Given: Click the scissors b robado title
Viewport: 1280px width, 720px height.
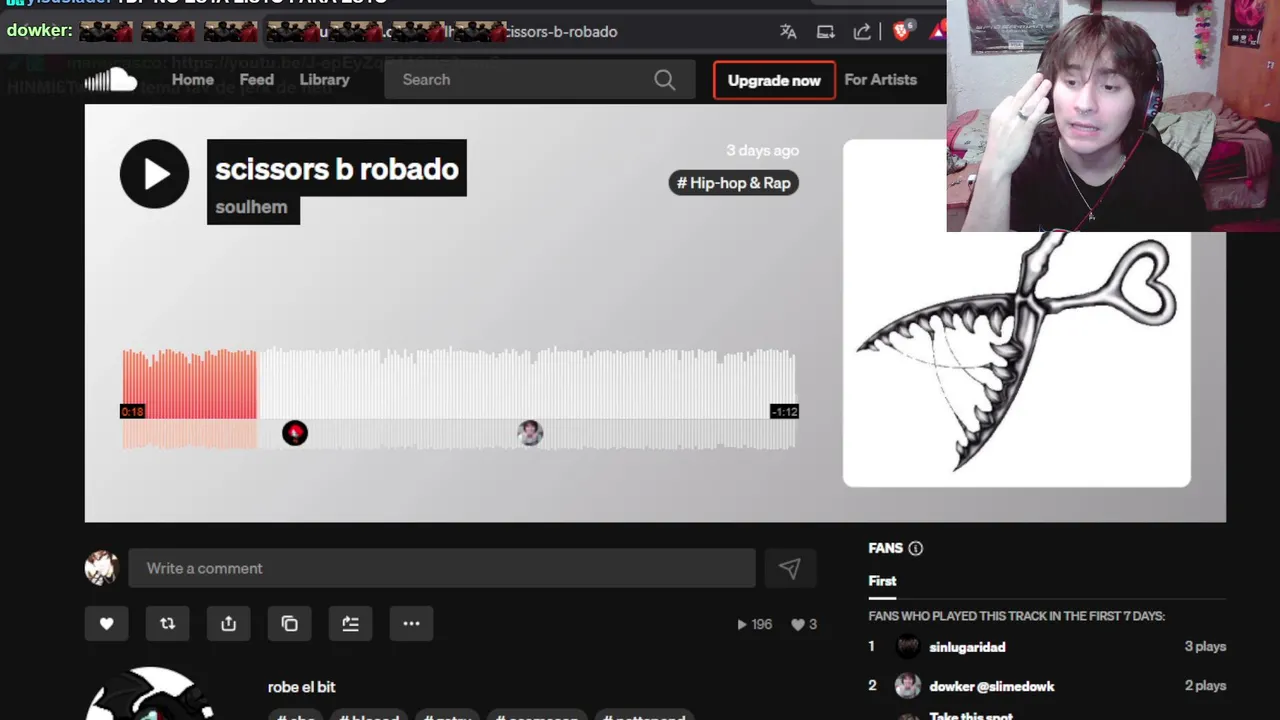Looking at the screenshot, I should pos(336,169).
